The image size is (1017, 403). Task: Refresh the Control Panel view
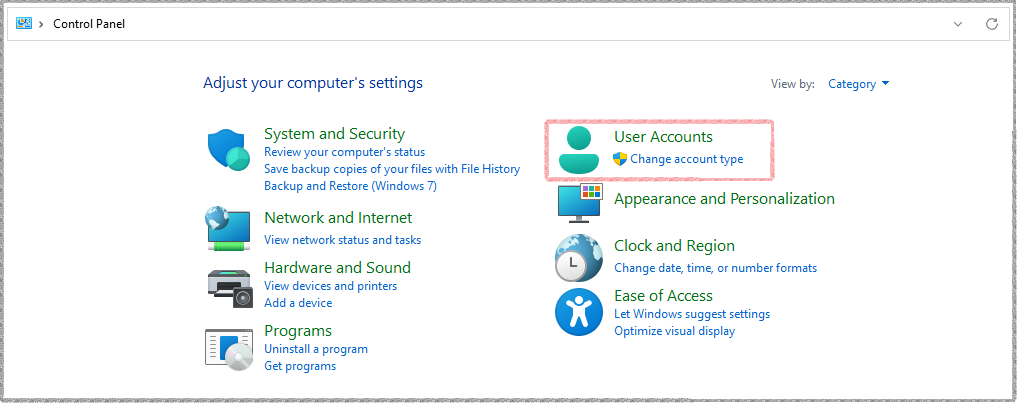tap(991, 24)
